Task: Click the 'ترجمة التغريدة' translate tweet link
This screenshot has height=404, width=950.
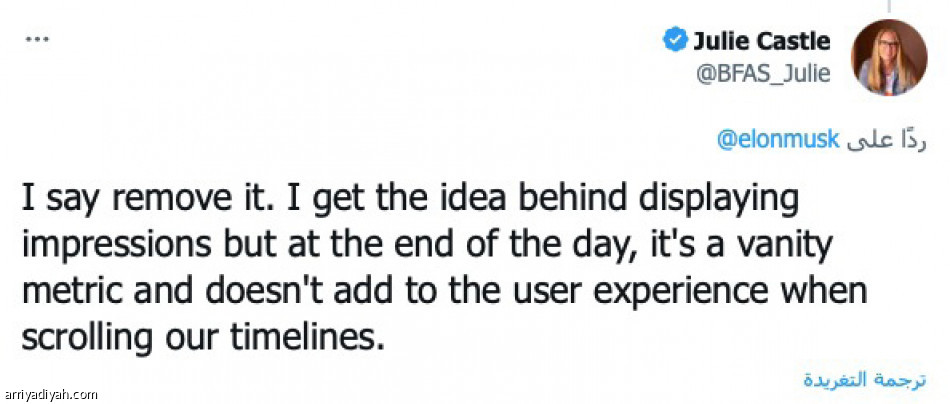Action: pos(865,380)
